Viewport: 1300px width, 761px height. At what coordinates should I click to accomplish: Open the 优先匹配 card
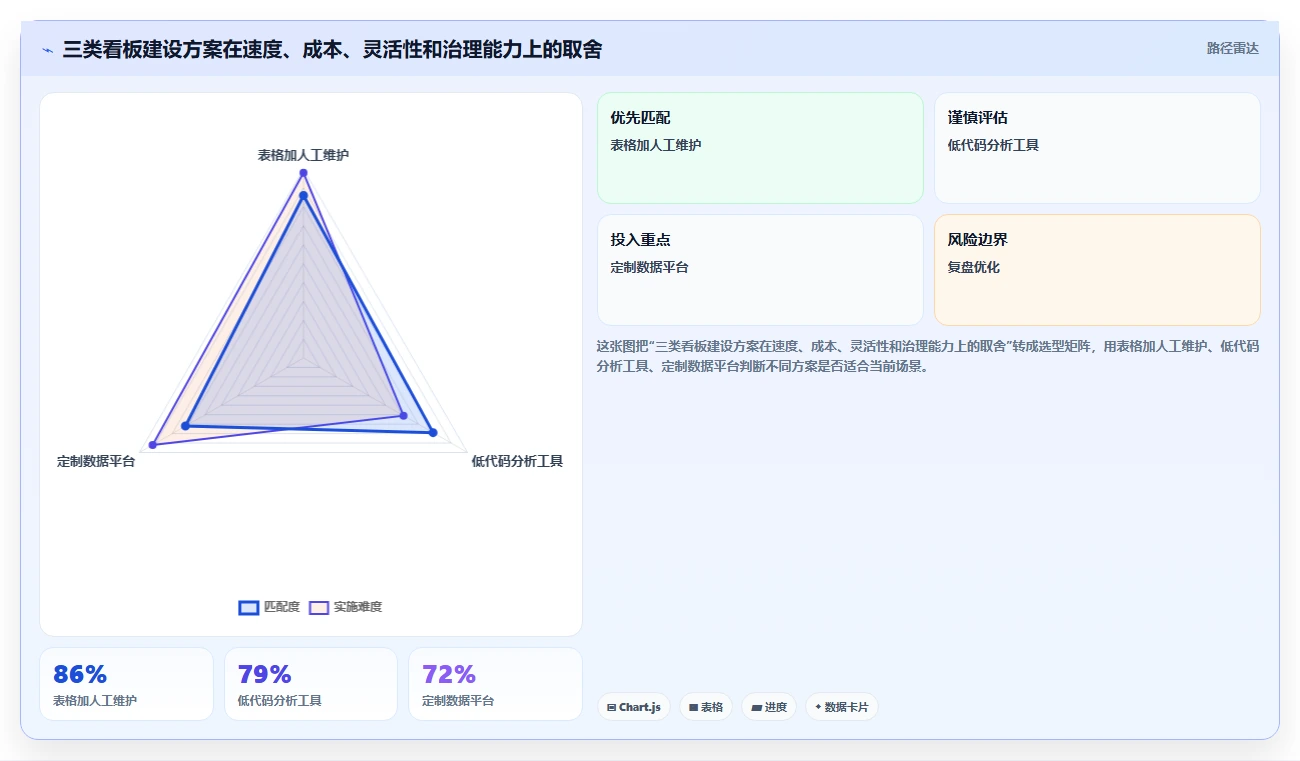760,148
